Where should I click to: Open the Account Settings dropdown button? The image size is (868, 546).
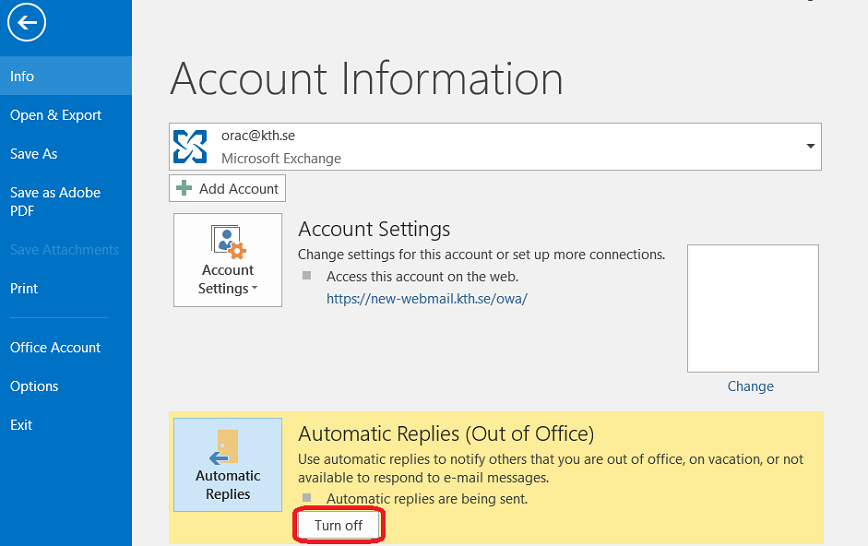[228, 260]
